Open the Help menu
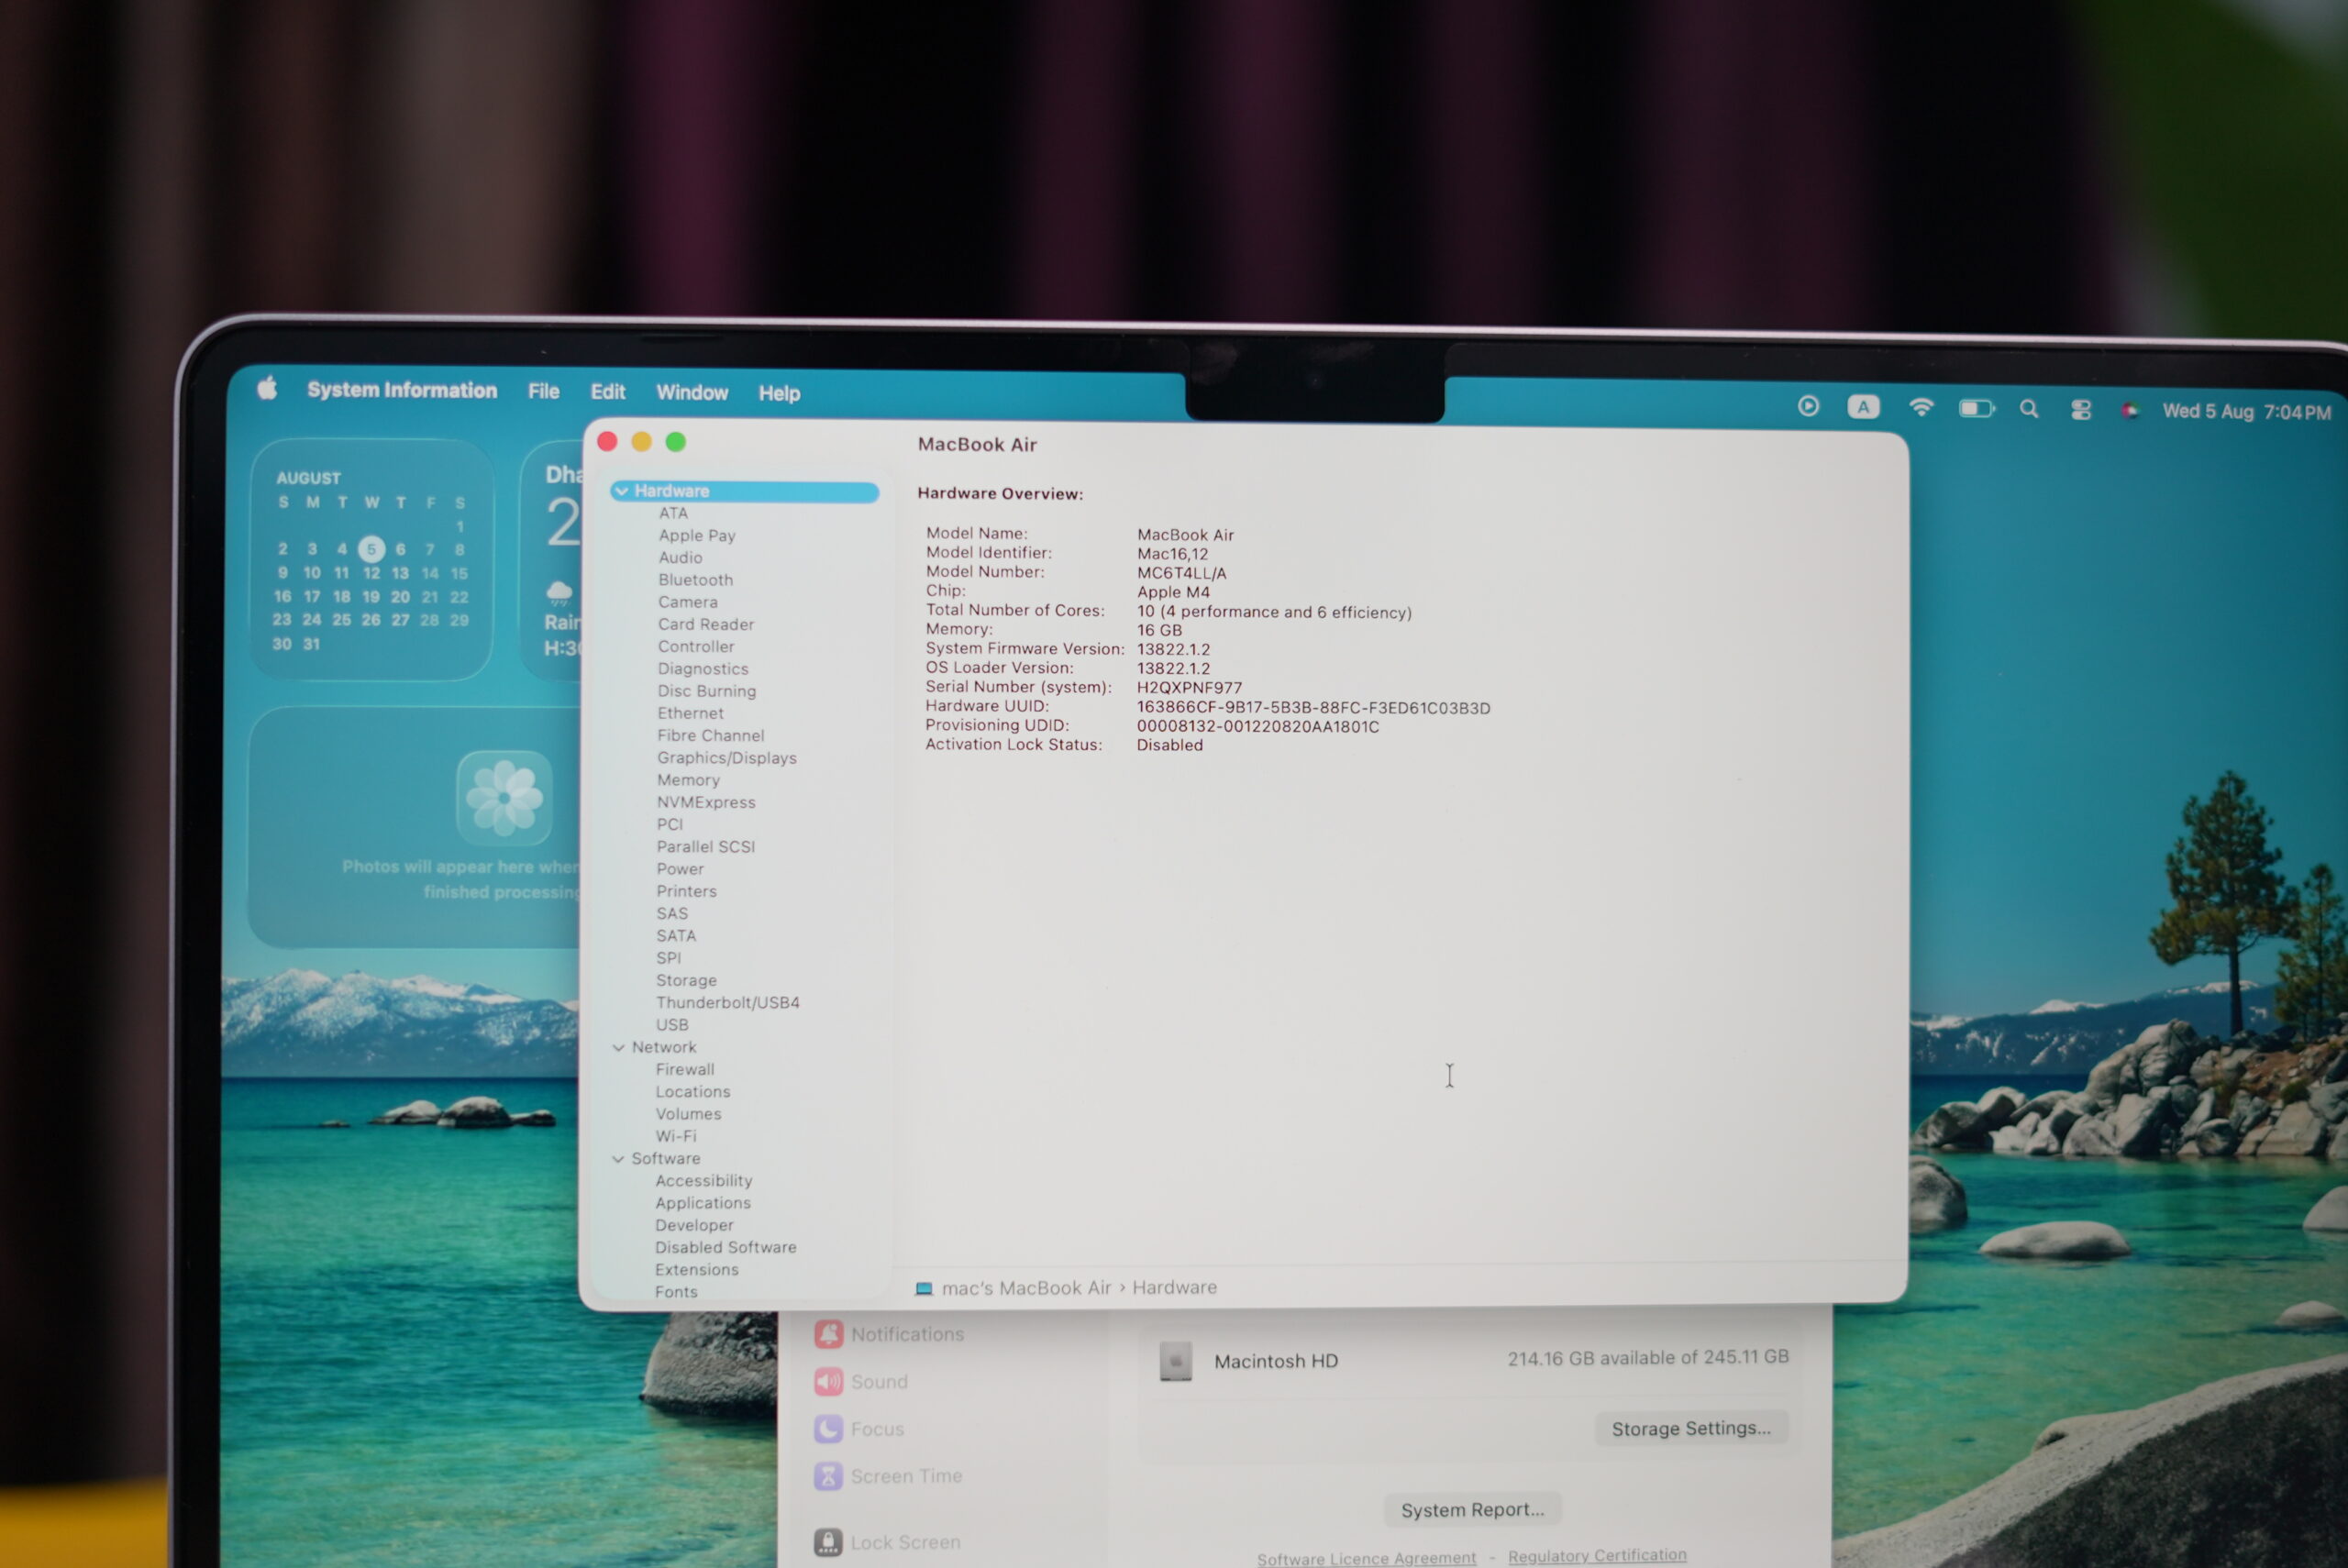This screenshot has width=2348, height=1568. click(779, 394)
